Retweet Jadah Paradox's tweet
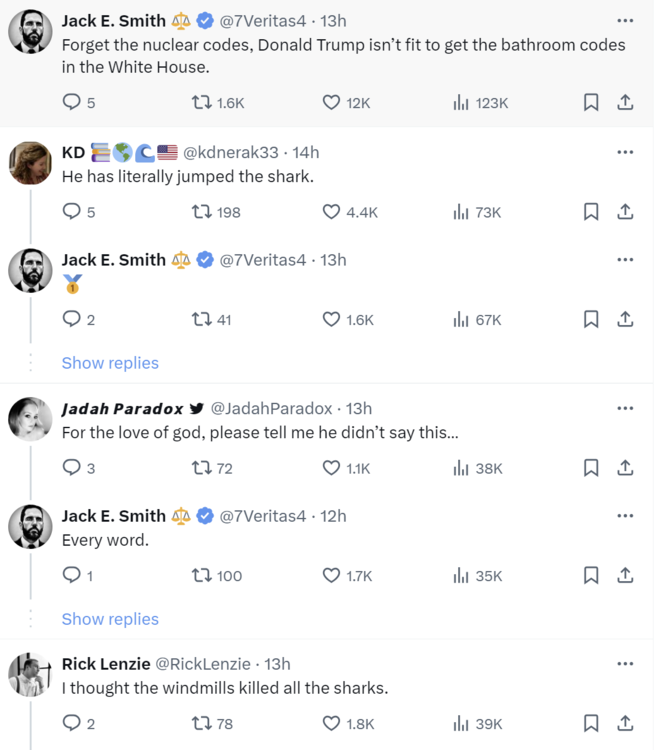The width and height of the screenshot is (670, 750). pos(200,467)
